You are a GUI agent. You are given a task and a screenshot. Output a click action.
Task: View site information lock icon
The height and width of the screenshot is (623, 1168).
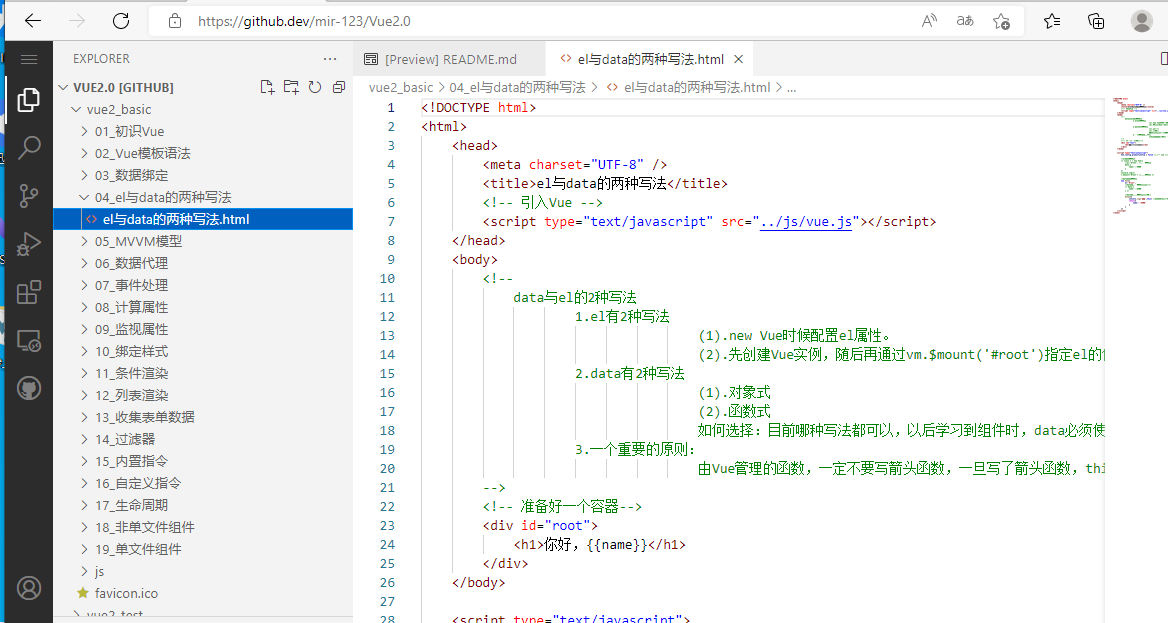coord(175,21)
